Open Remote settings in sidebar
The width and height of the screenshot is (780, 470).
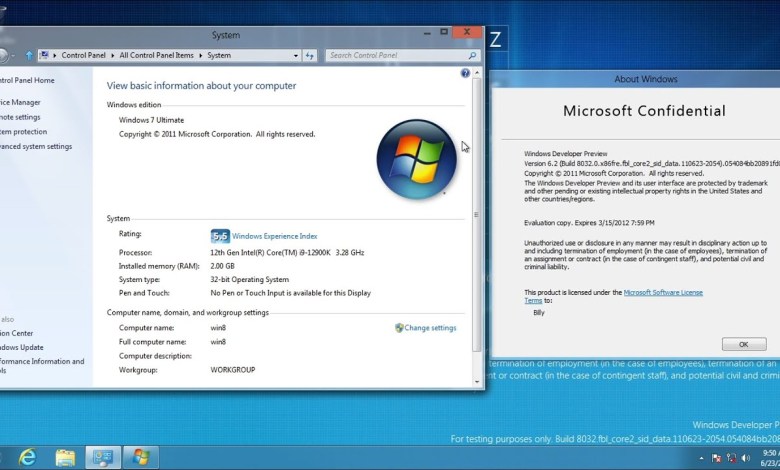pos(20,117)
